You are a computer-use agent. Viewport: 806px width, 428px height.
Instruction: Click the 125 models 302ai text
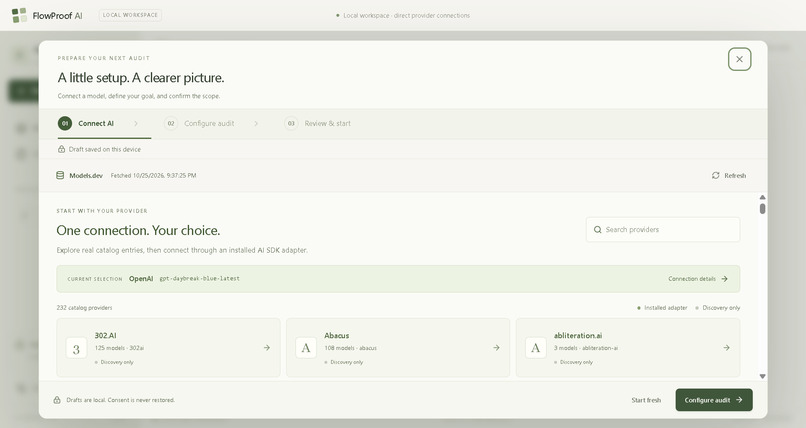[119, 348]
